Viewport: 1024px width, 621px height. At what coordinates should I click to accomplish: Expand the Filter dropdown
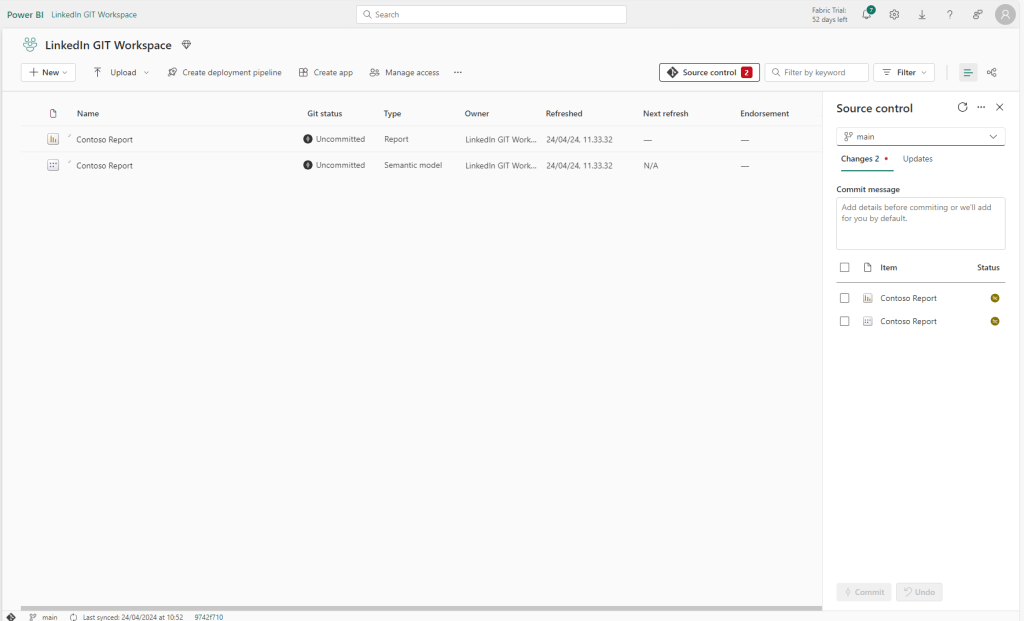point(904,72)
